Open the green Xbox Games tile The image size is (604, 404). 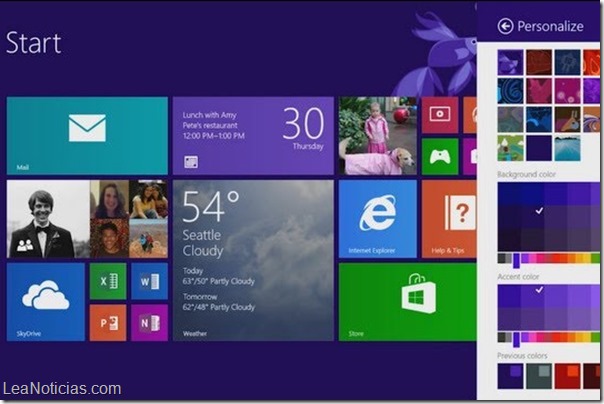440,157
